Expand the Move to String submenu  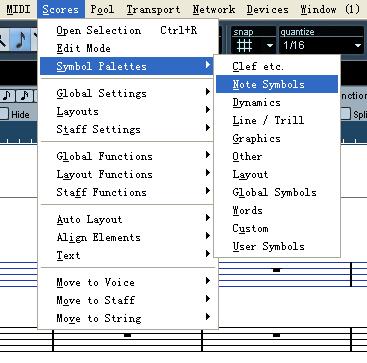point(128,318)
